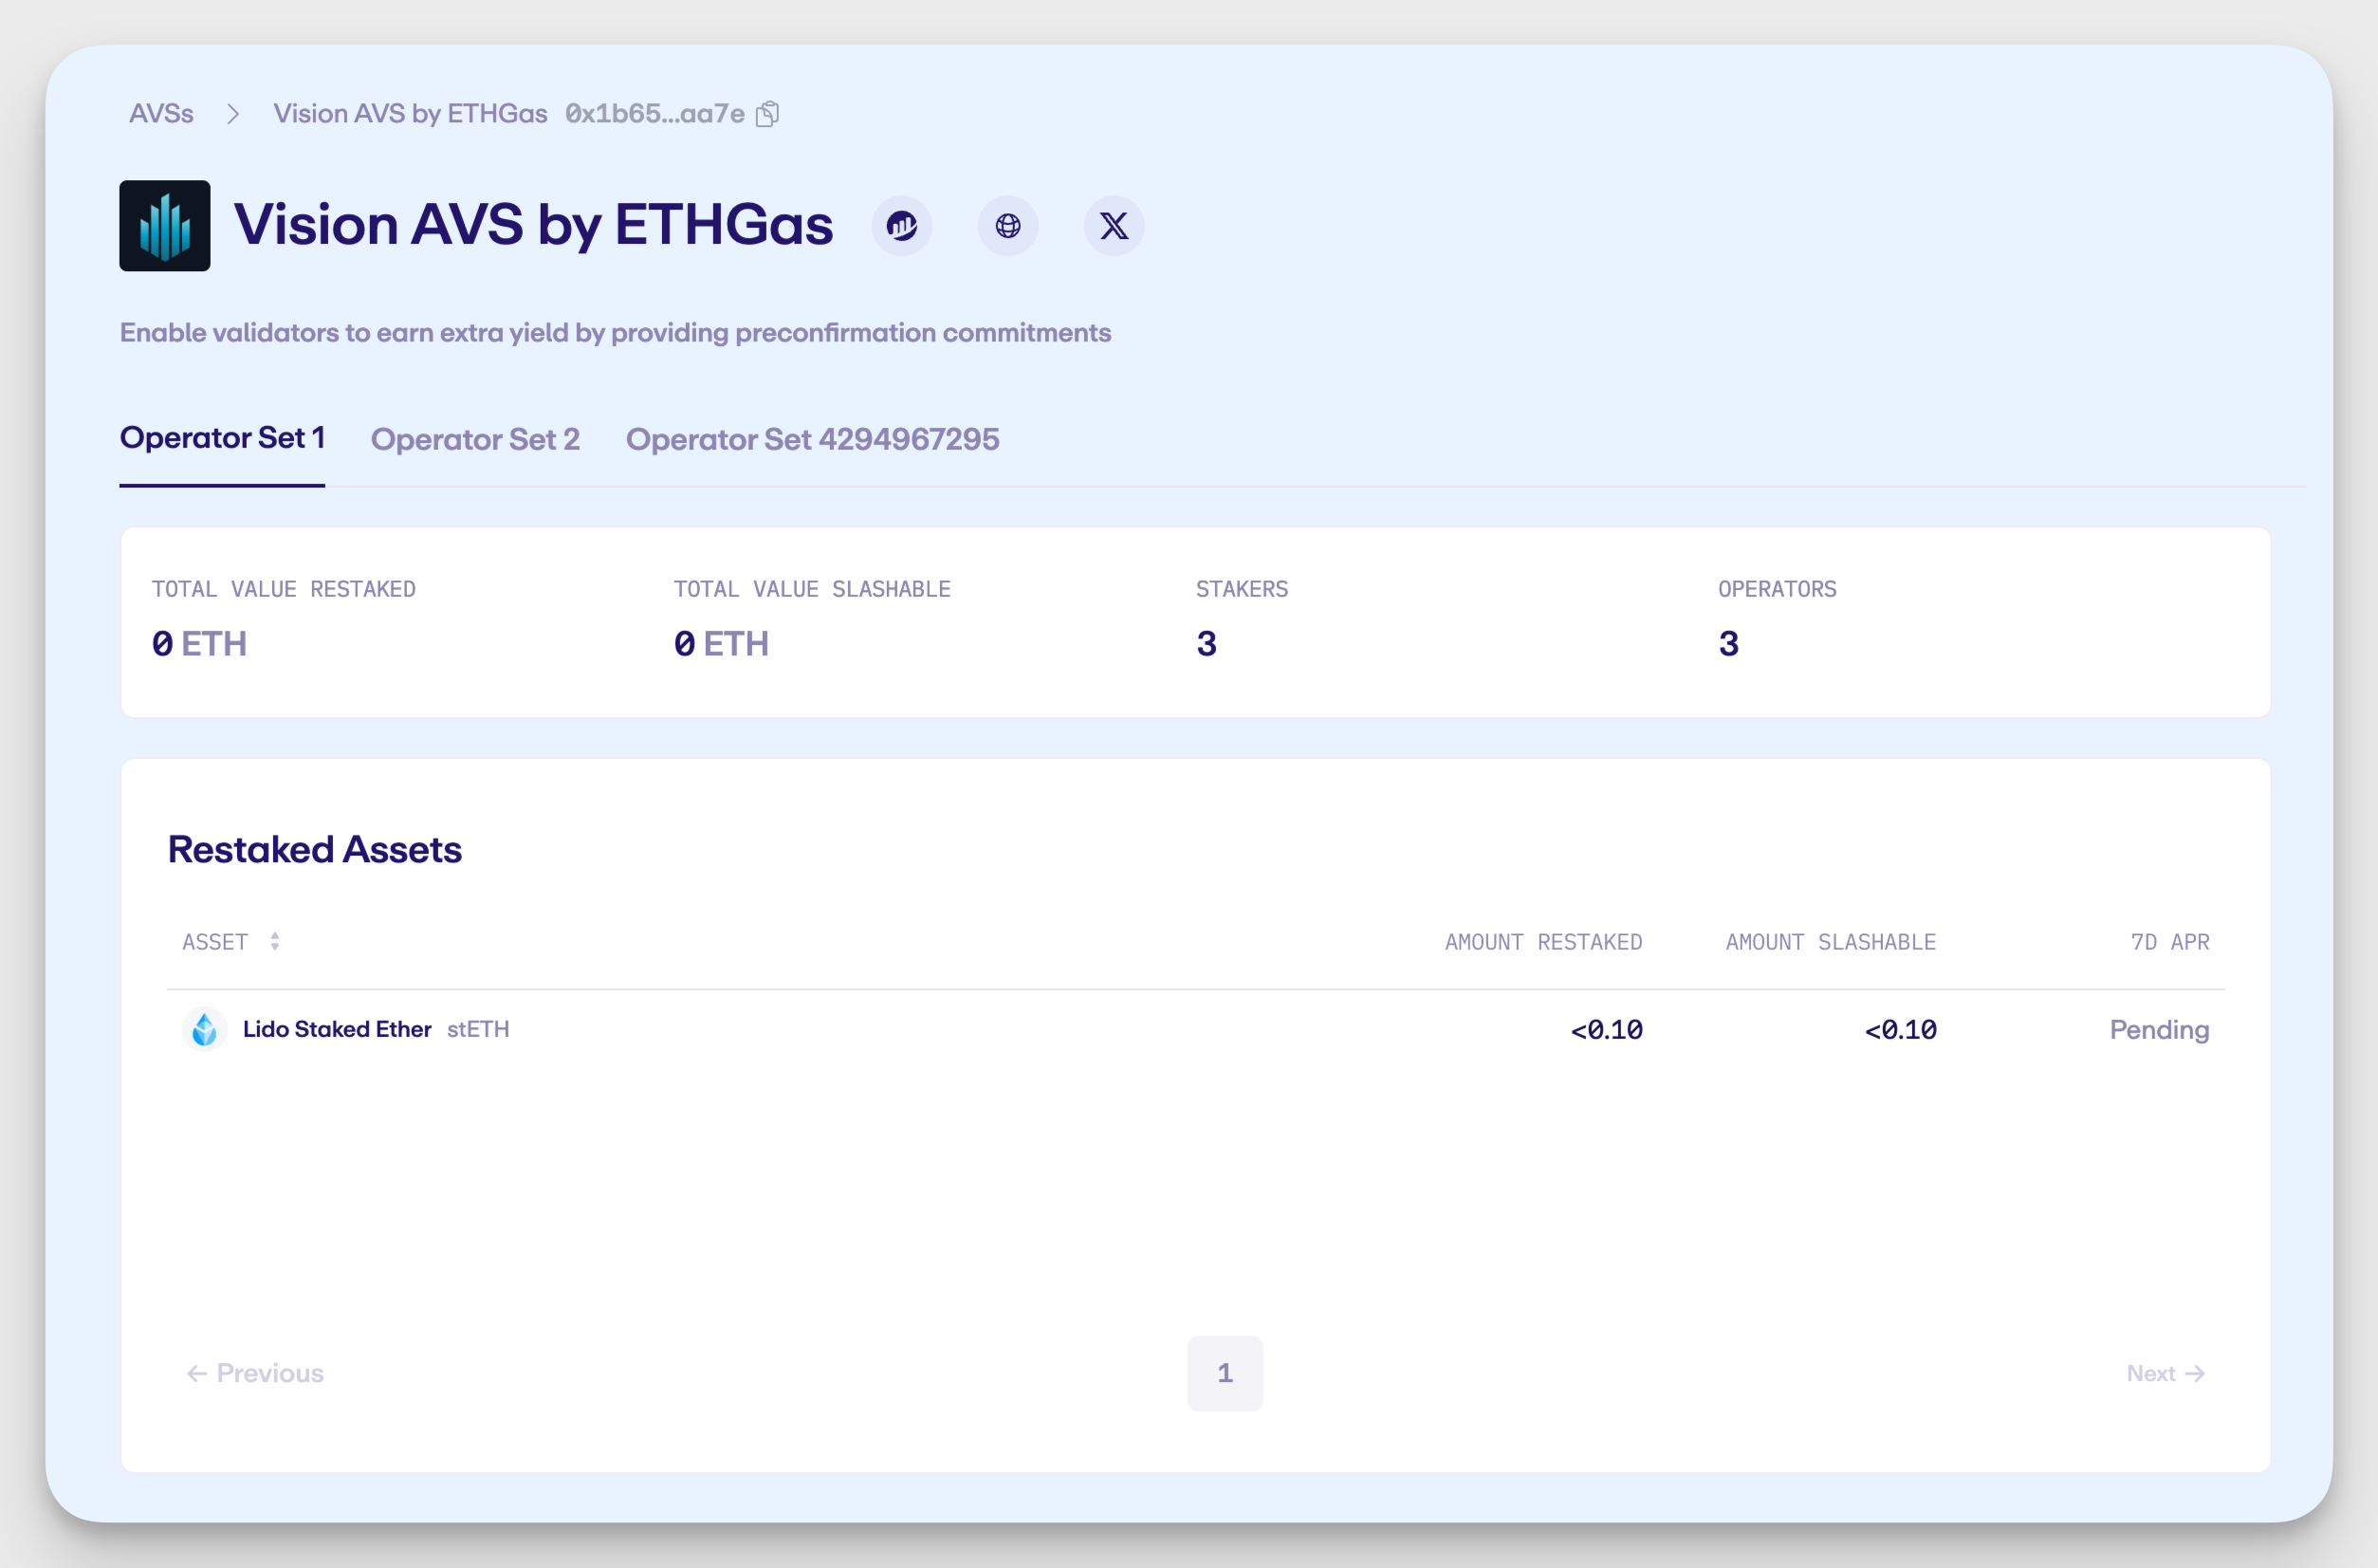Click the AMOUNT RESTAKED column header
Viewport: 2378px width, 1568px height.
point(1543,942)
